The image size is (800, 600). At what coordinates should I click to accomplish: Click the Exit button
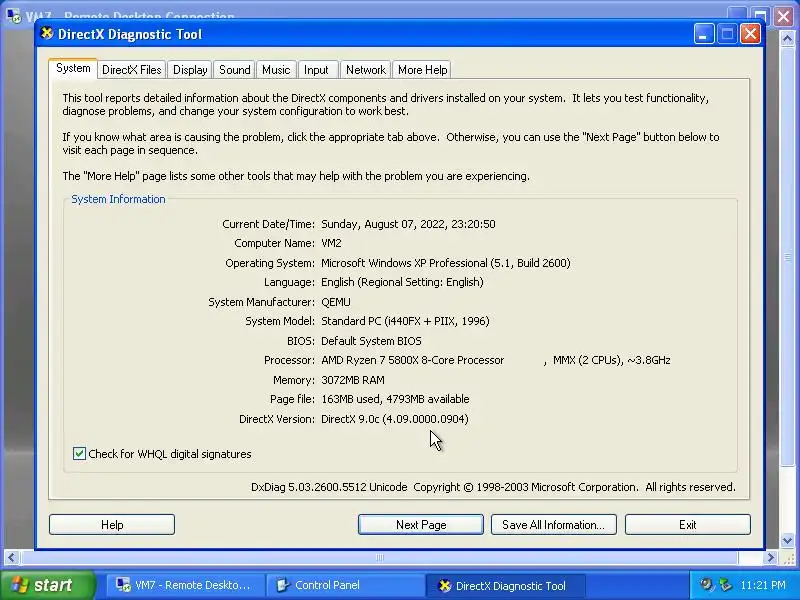point(688,524)
